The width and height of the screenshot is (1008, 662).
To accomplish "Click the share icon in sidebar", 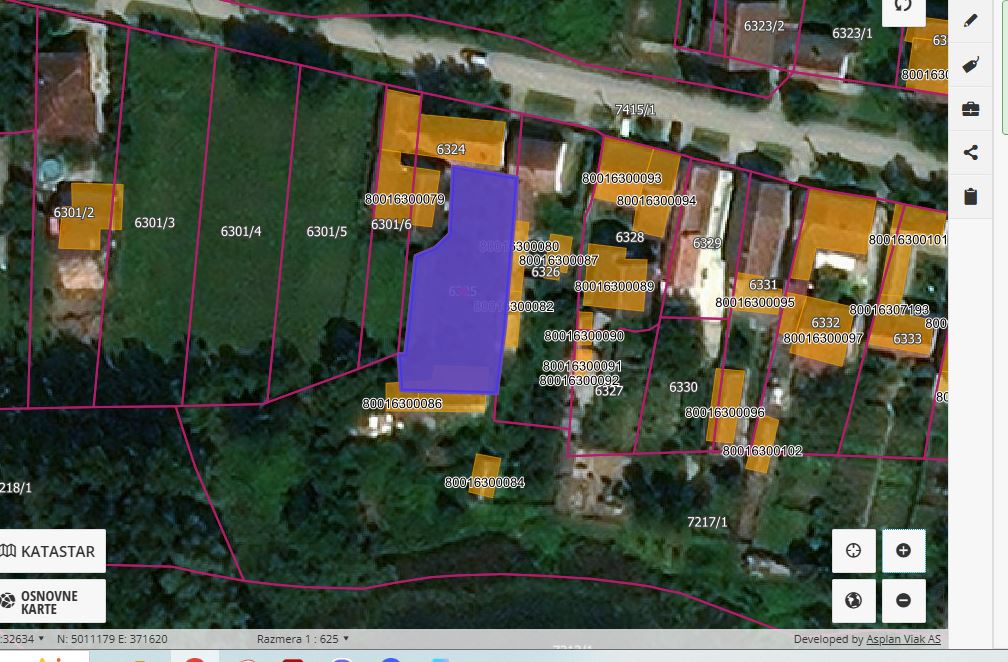I will coord(970,153).
